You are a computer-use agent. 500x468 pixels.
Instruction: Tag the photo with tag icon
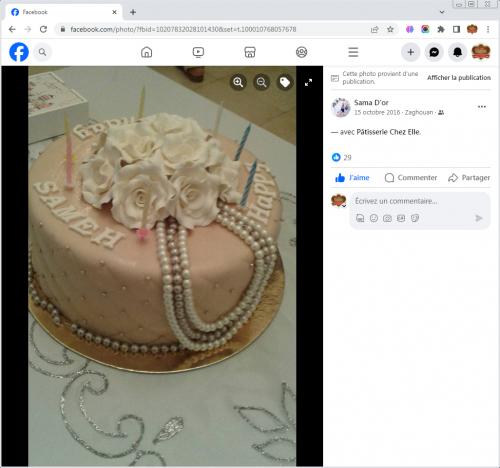tap(285, 82)
